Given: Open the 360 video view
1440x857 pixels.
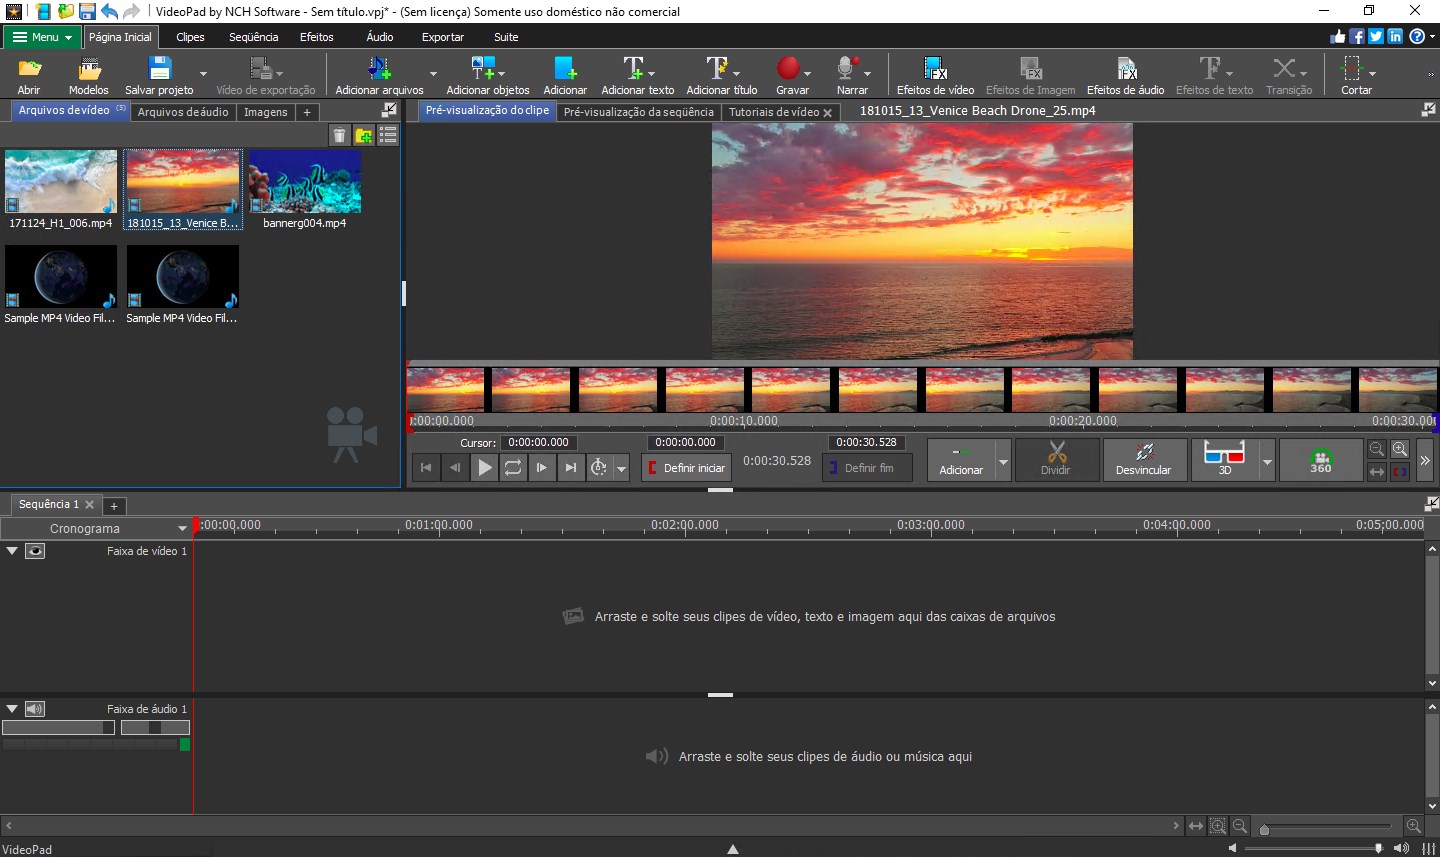Looking at the screenshot, I should pyautogui.click(x=1320, y=461).
